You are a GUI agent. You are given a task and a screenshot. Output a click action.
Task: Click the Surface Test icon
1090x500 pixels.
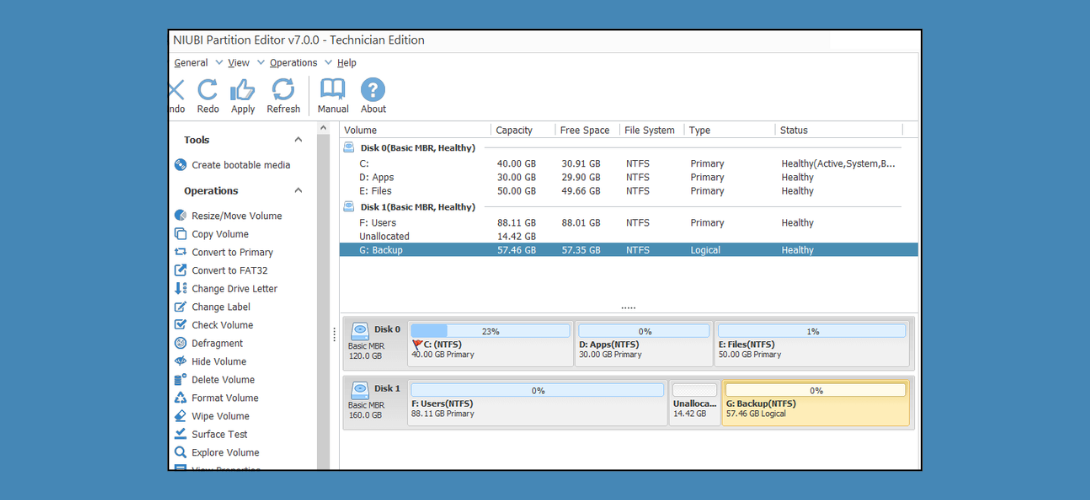(181, 434)
